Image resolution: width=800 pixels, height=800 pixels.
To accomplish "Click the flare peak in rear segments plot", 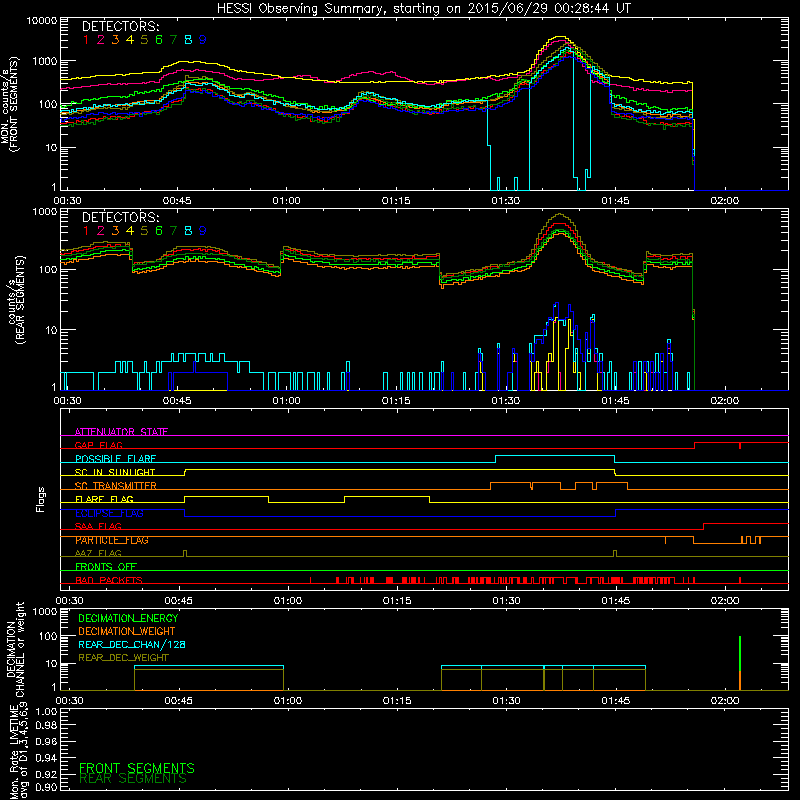I will coord(560,214).
